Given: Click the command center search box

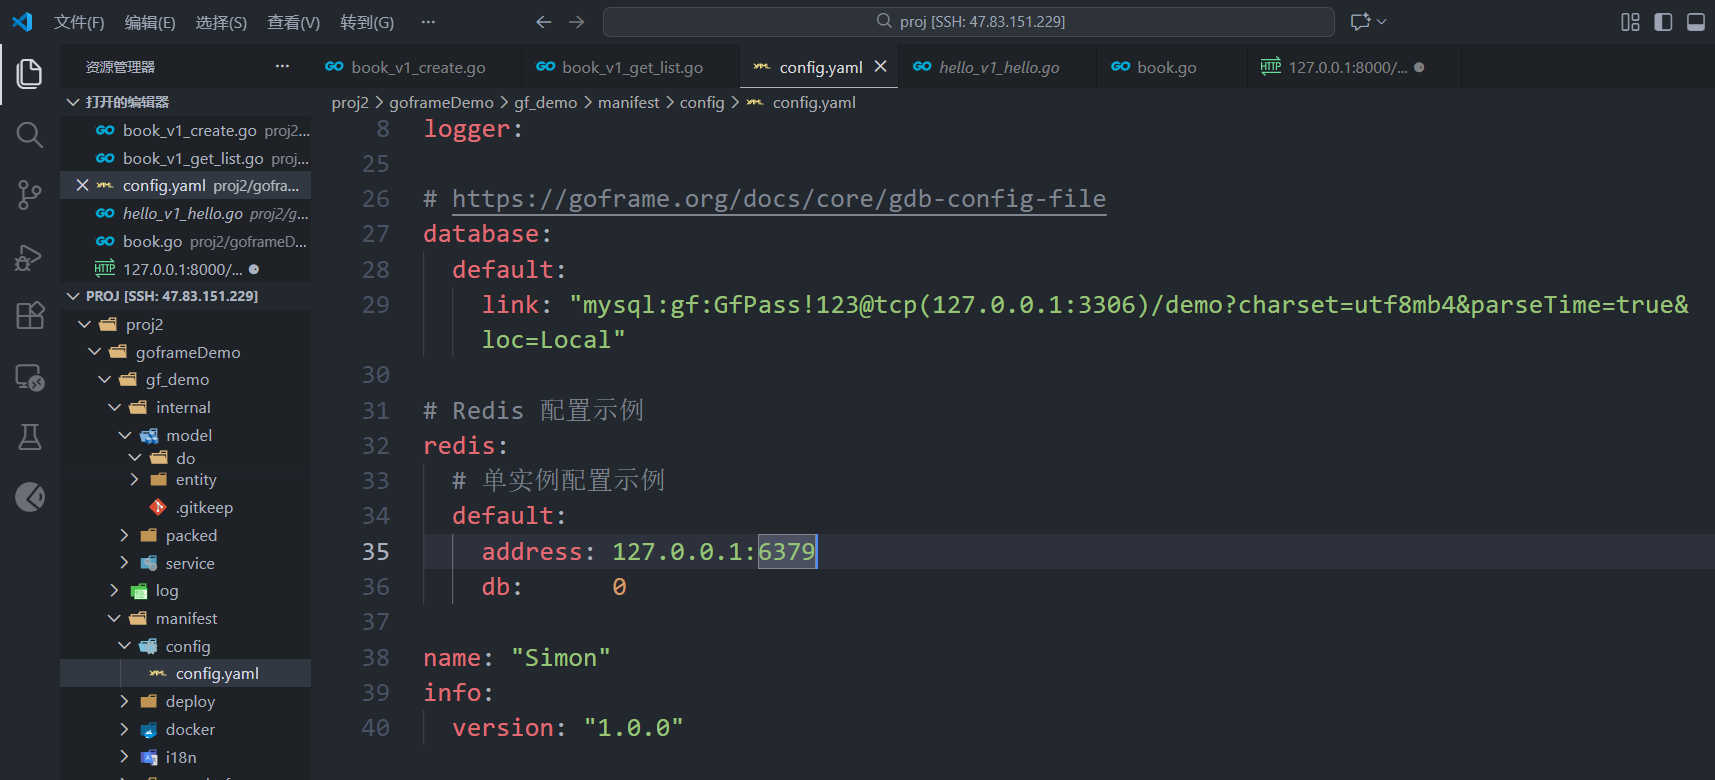Looking at the screenshot, I should pyautogui.click(x=968, y=21).
